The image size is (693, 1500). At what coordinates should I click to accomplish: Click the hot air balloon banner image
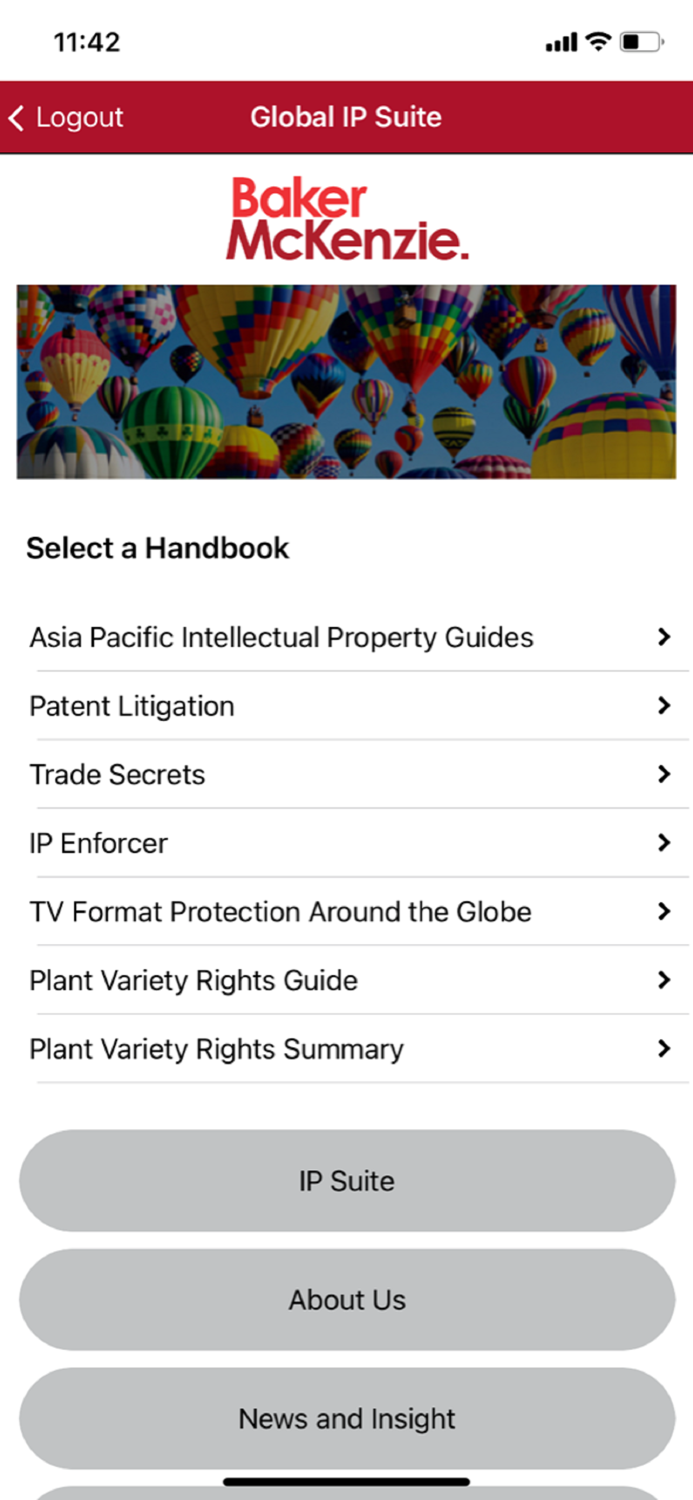[x=346, y=380]
